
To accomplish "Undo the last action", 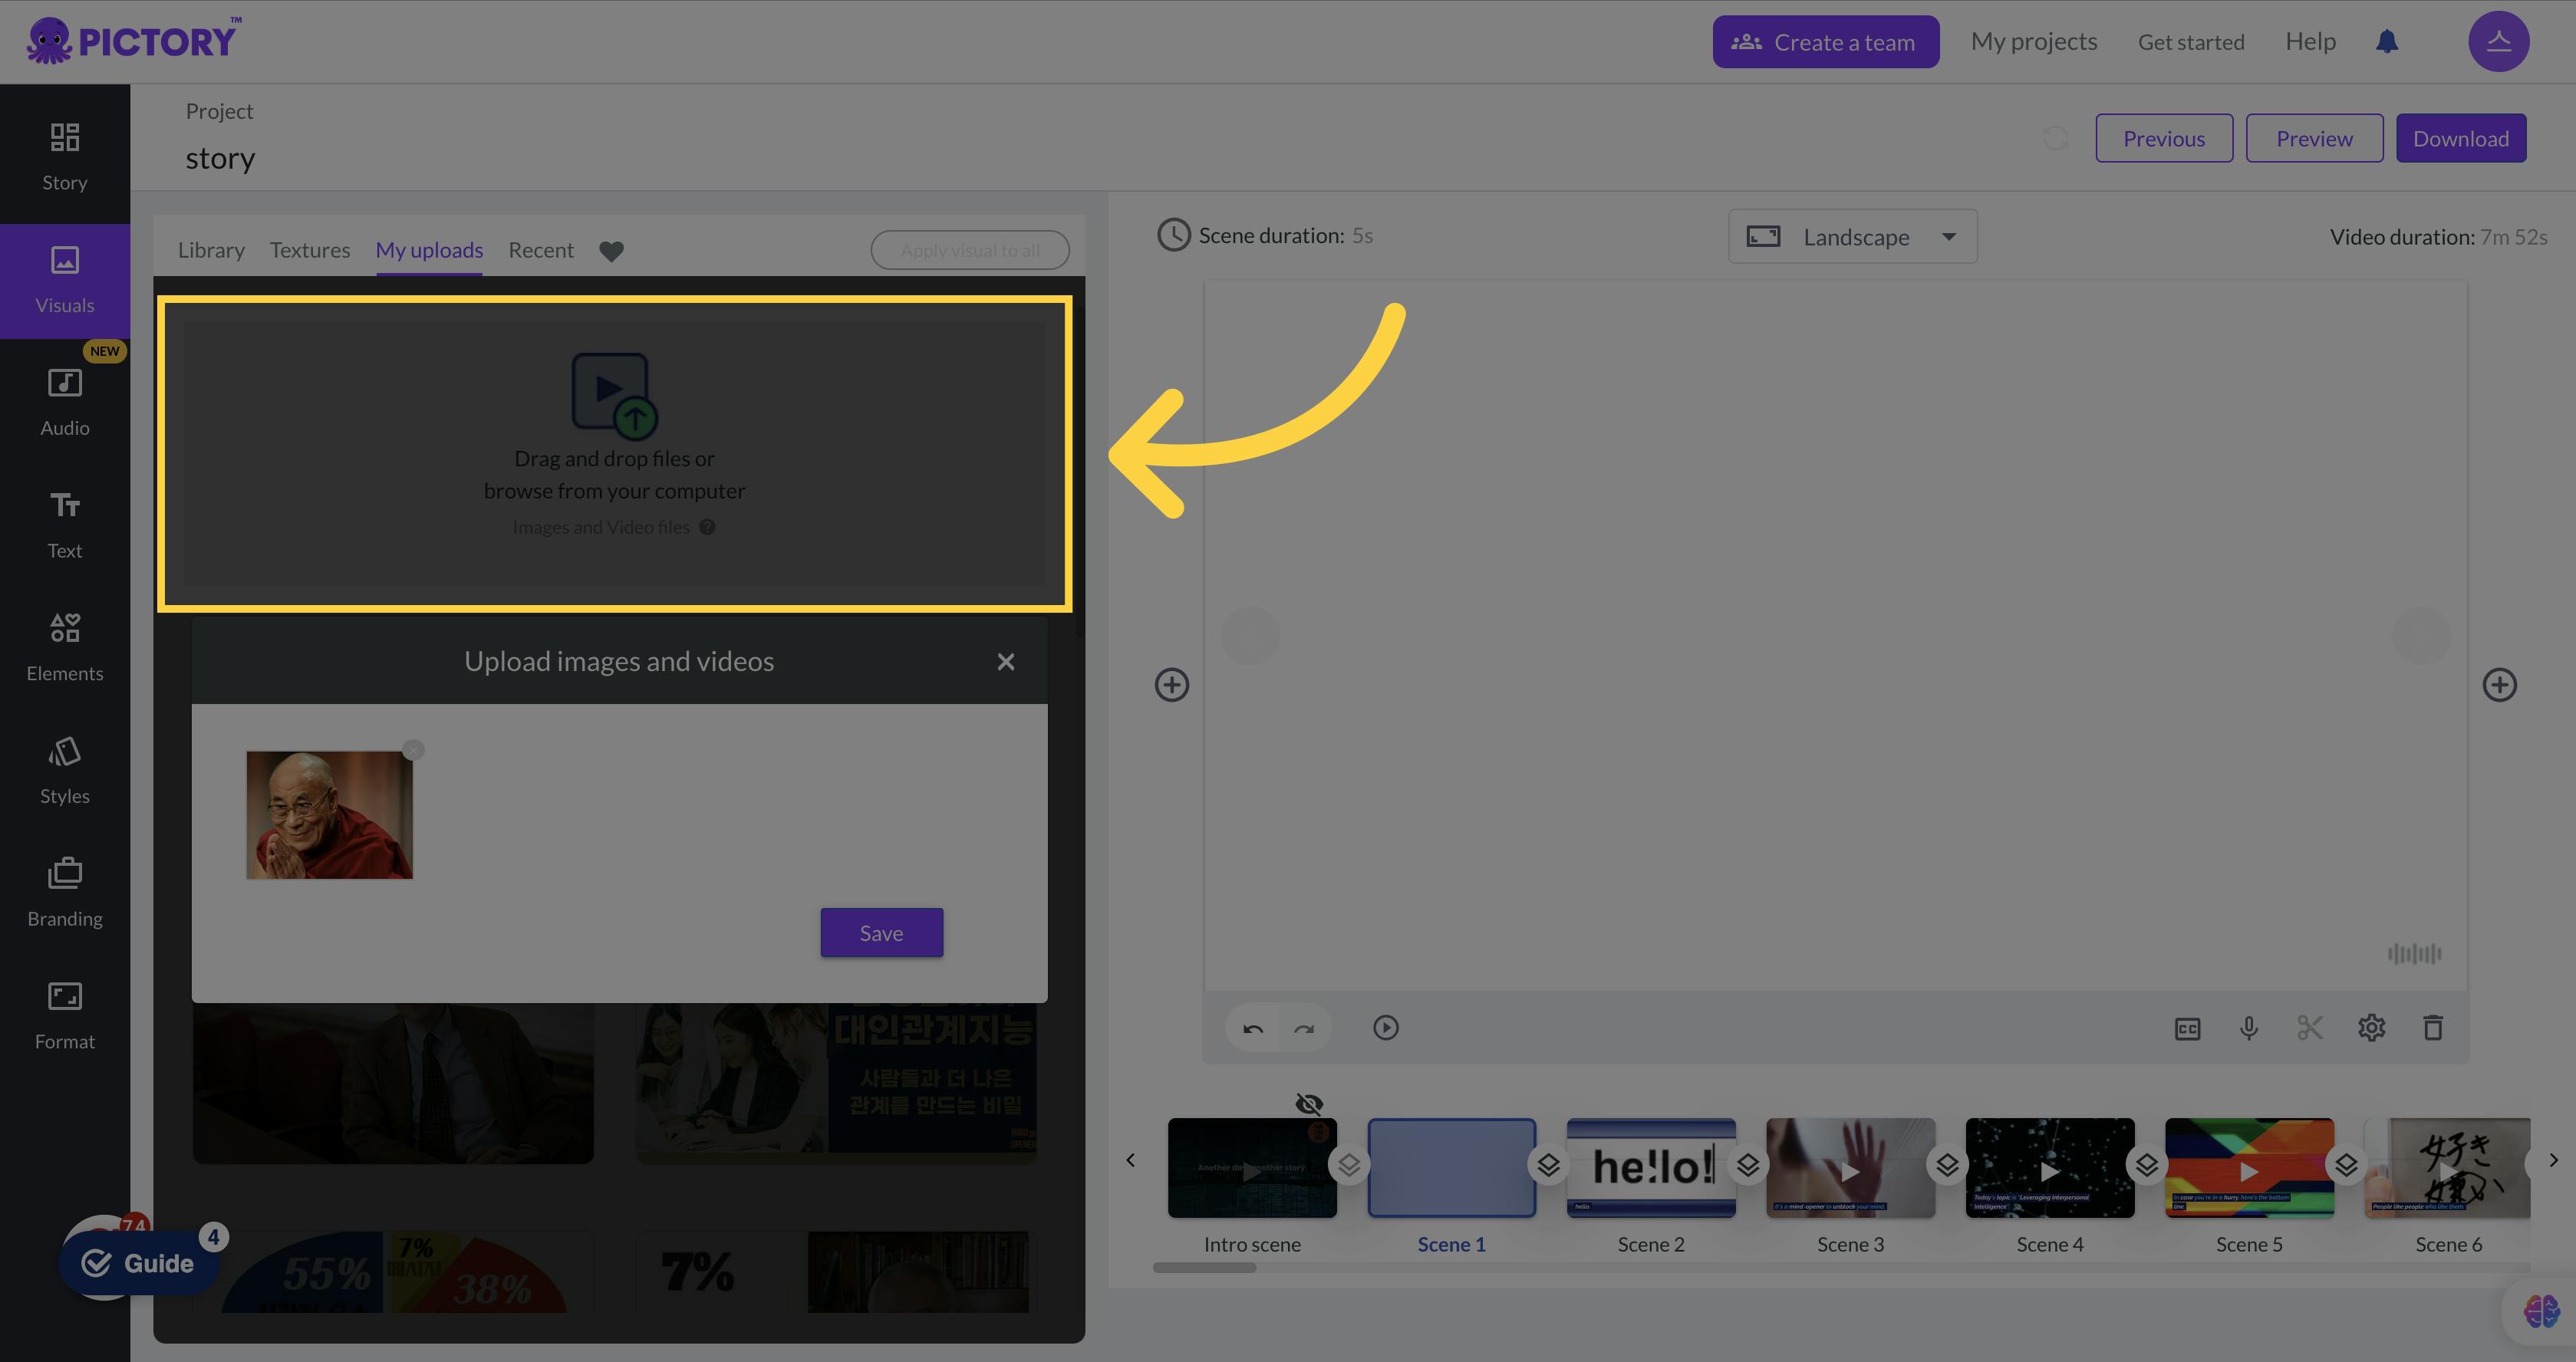I will pyautogui.click(x=1253, y=1028).
